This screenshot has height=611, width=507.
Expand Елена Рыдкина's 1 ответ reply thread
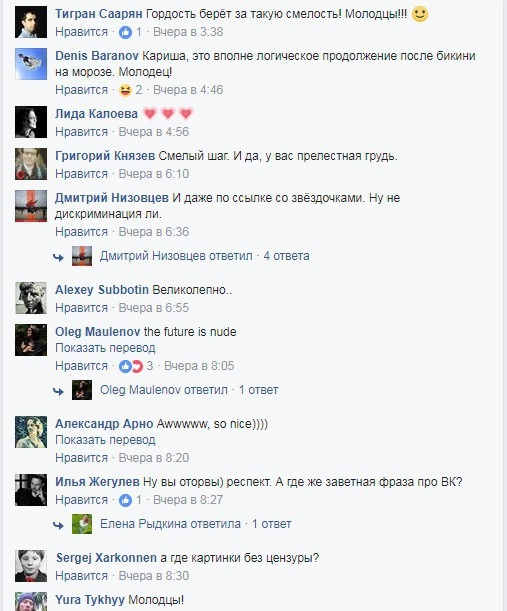pyautogui.click(x=272, y=524)
